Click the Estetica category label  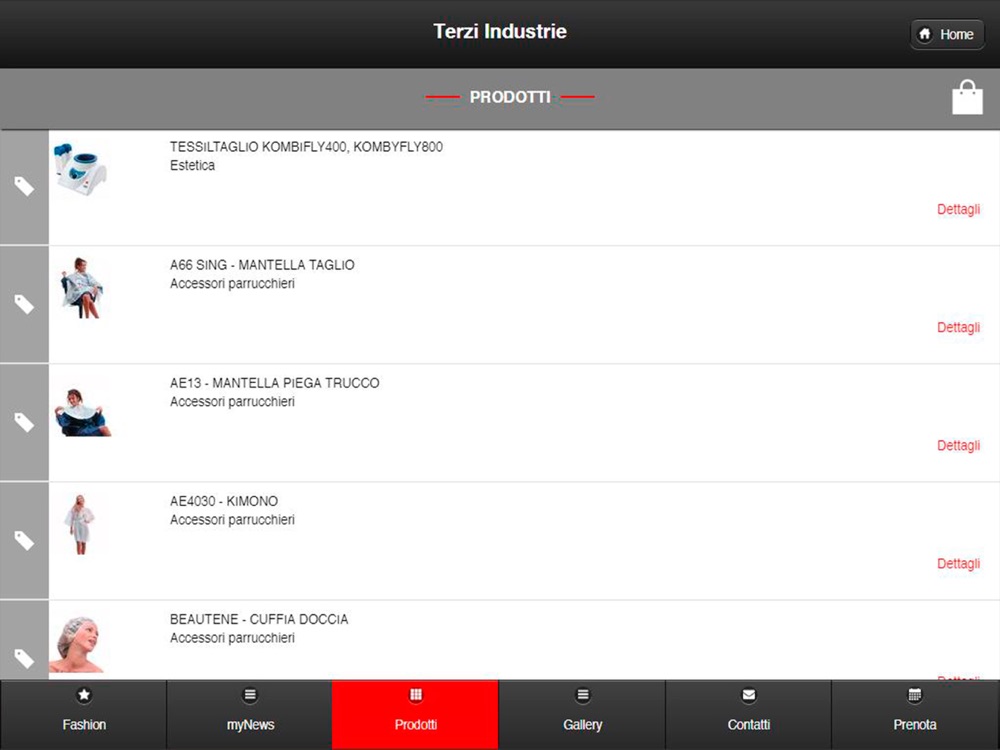coord(192,165)
